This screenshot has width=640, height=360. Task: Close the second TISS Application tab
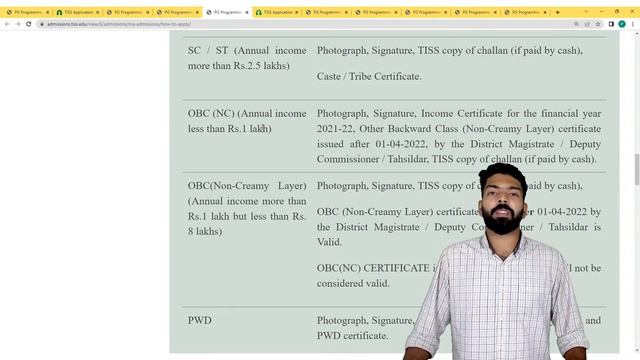(296, 13)
